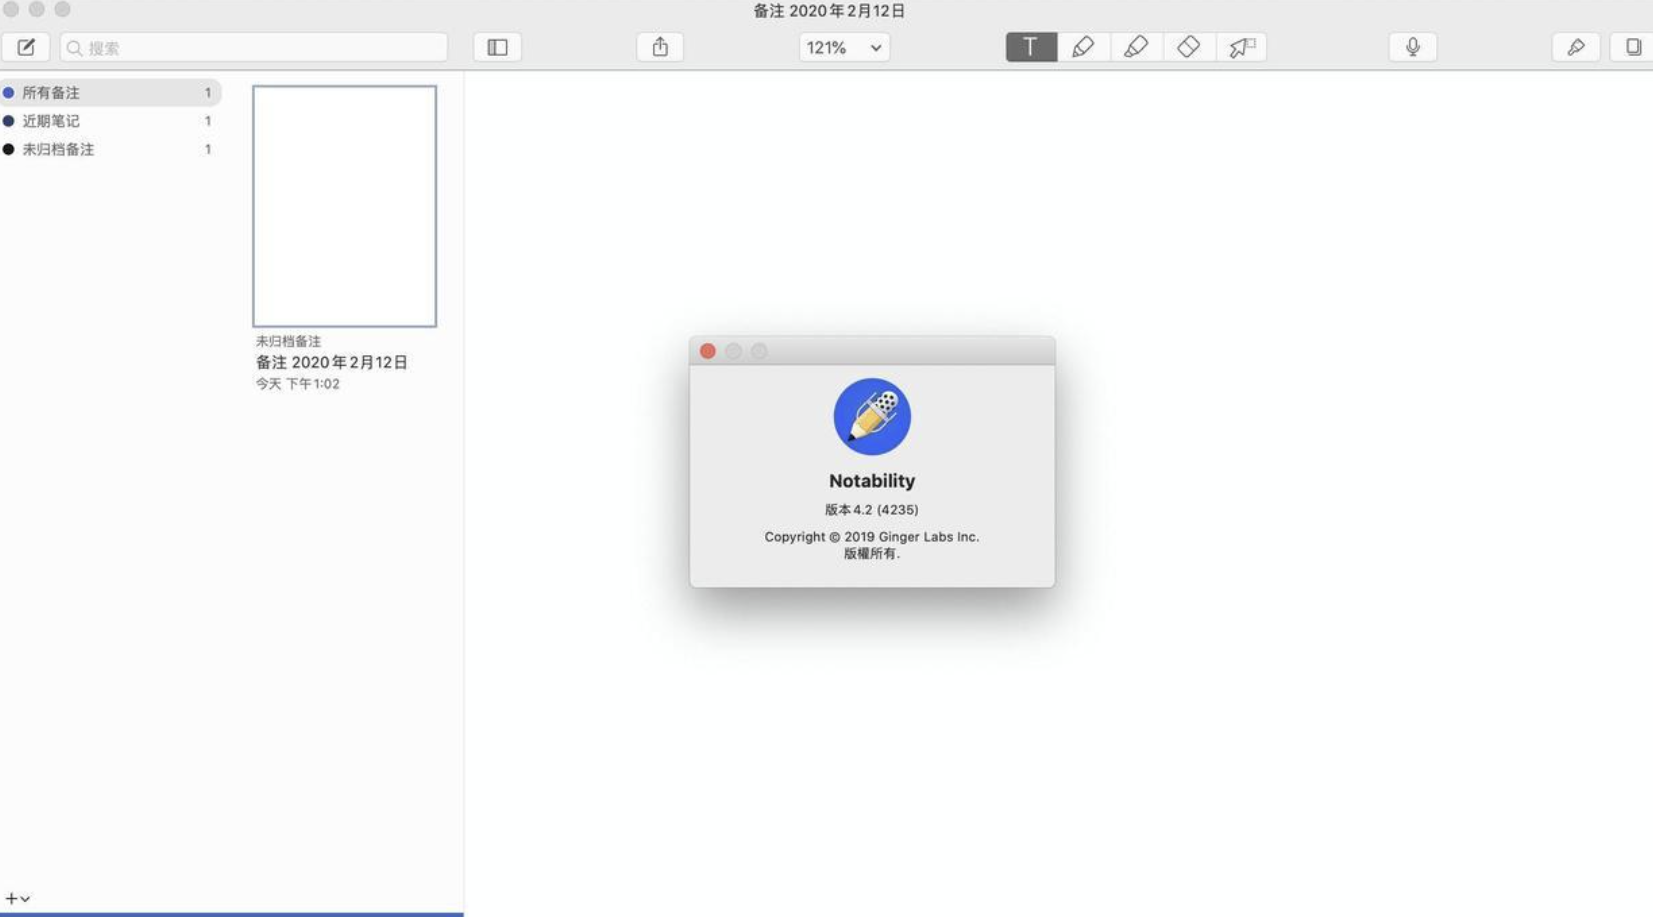Click the search field
Screen dimensions: 1653x917
[254, 47]
